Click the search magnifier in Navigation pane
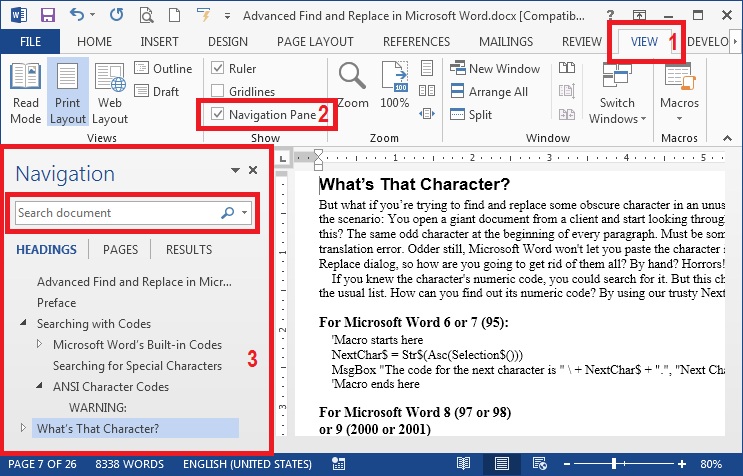Image resolution: width=743 pixels, height=476 pixels. click(227, 213)
